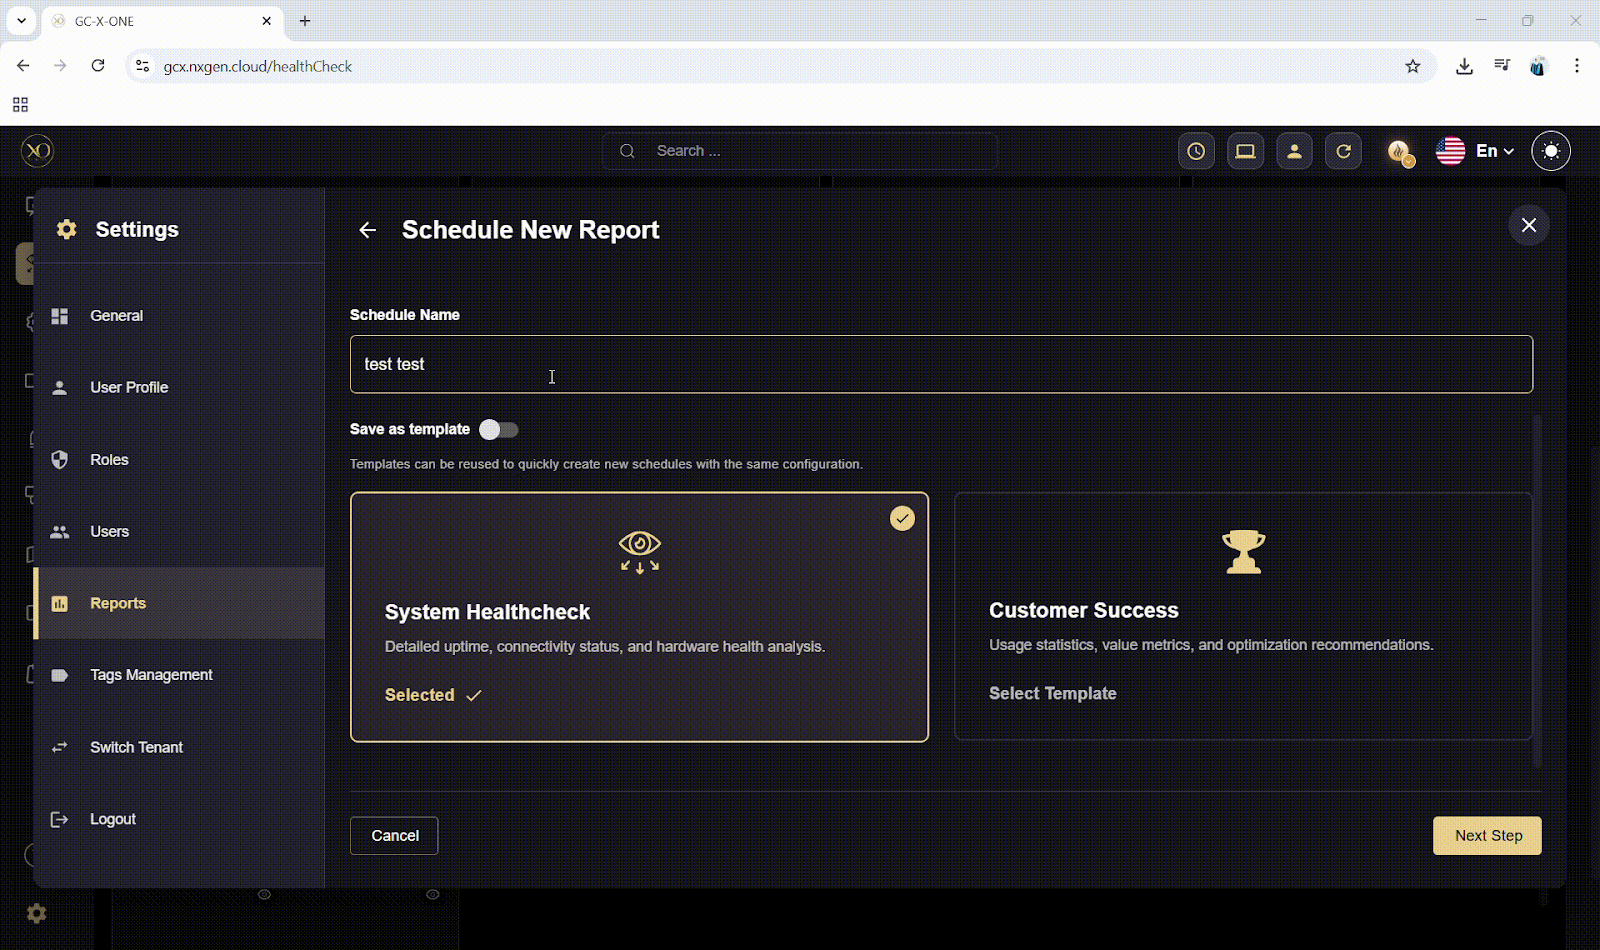Click the GC-X-ONE logo icon
Screen dimensions: 1600x950
[37, 151]
